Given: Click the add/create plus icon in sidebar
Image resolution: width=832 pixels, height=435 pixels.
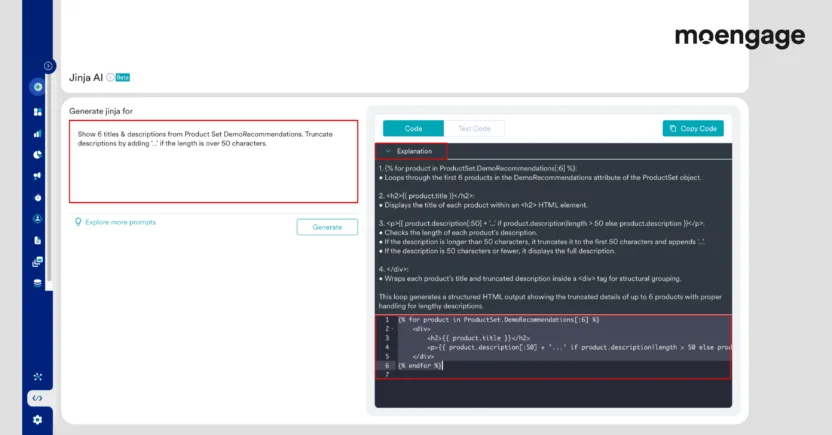Looking at the screenshot, I should [37, 87].
